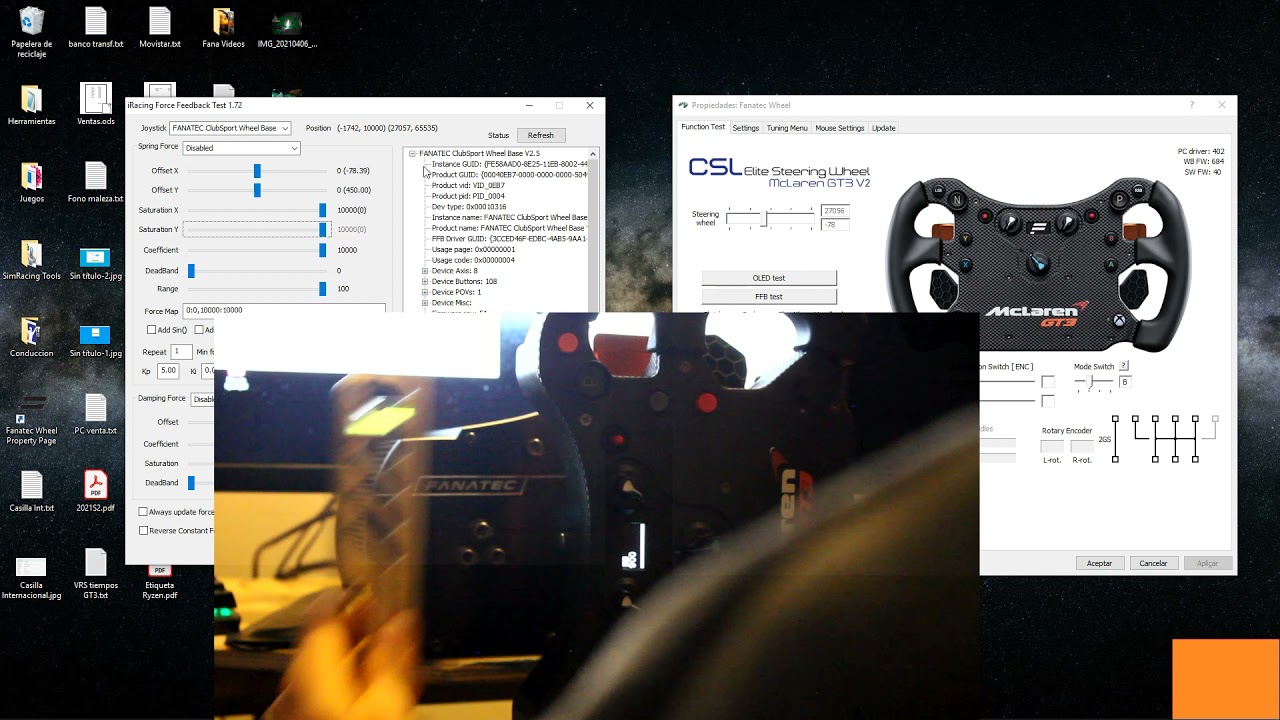Expand the Device POVs: 1 node

tap(425, 292)
